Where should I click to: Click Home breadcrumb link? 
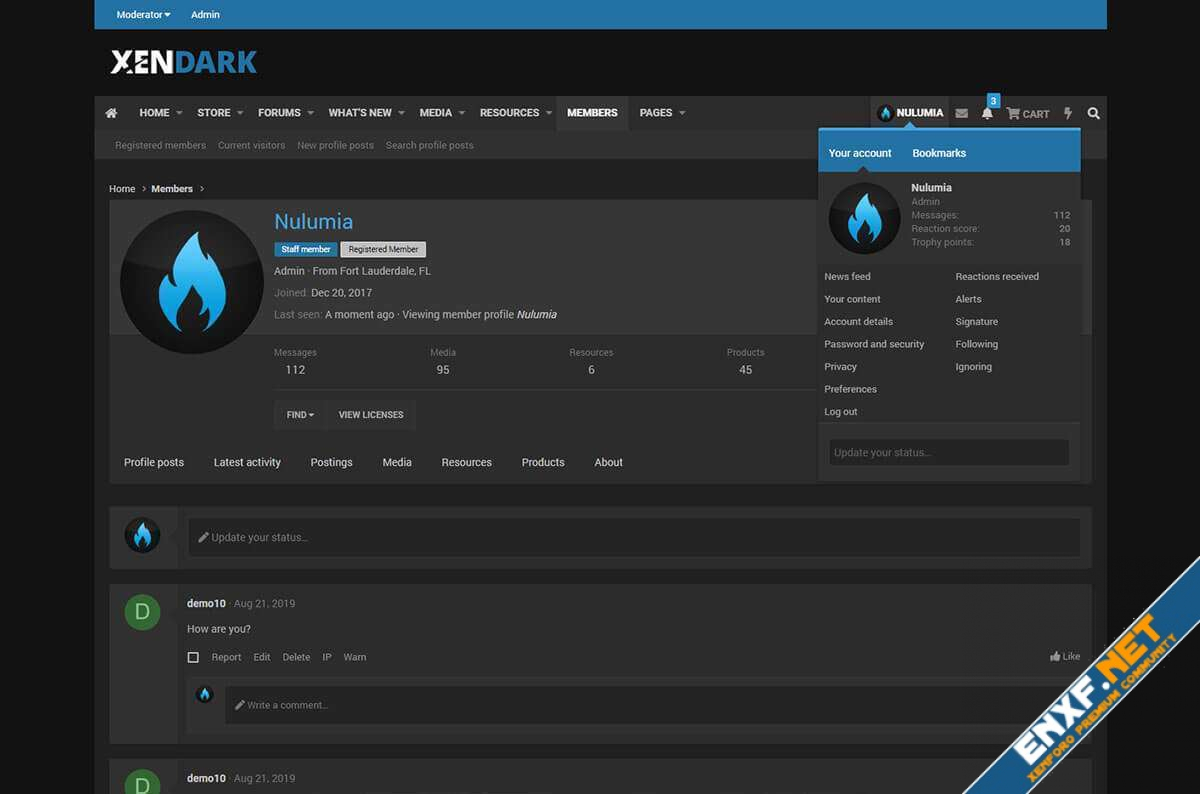point(122,189)
